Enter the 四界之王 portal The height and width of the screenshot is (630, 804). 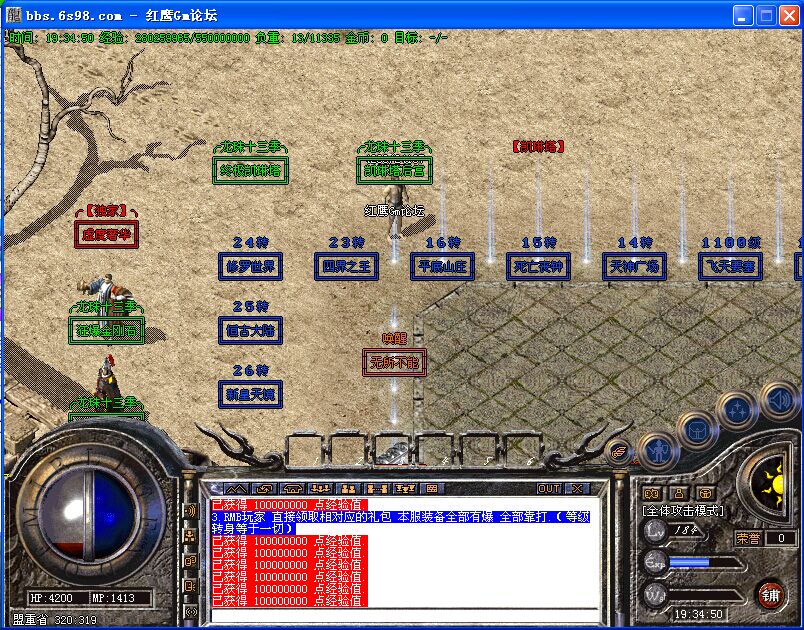coord(346,267)
